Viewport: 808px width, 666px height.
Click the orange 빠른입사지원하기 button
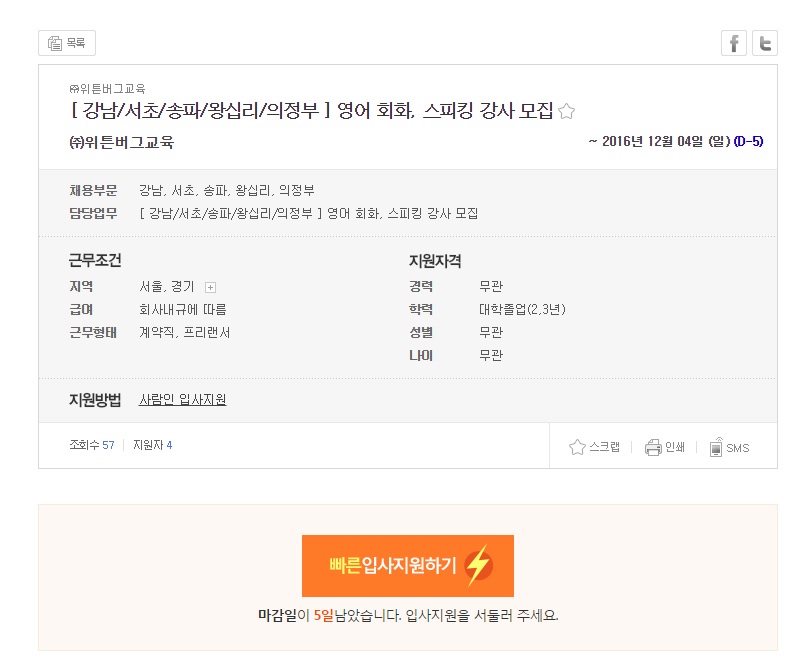408,565
